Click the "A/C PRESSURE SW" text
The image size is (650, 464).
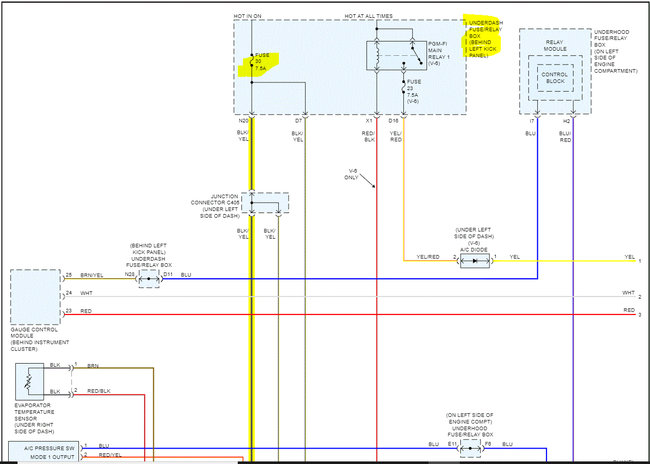point(49,449)
